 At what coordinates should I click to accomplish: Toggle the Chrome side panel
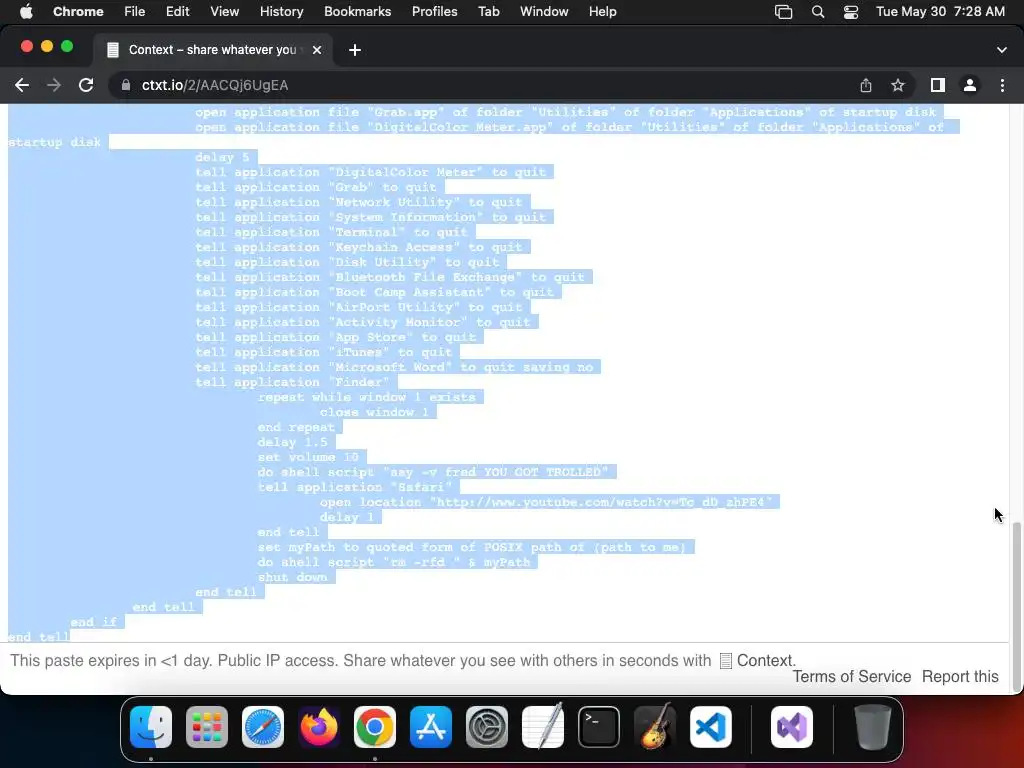point(938,85)
